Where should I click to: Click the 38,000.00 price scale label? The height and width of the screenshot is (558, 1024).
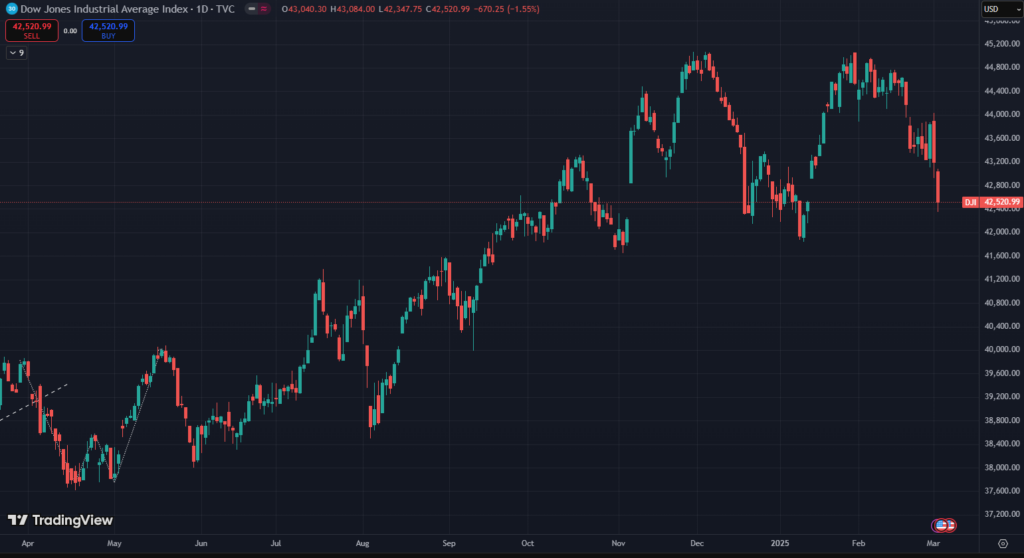(1002, 467)
